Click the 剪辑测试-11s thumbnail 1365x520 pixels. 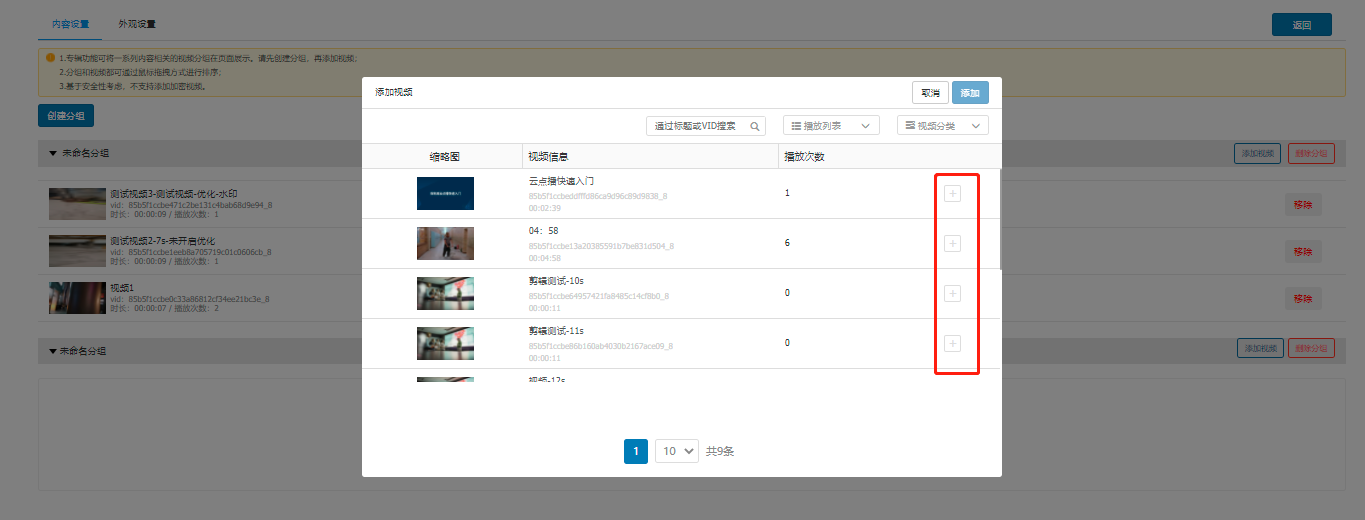[445, 343]
